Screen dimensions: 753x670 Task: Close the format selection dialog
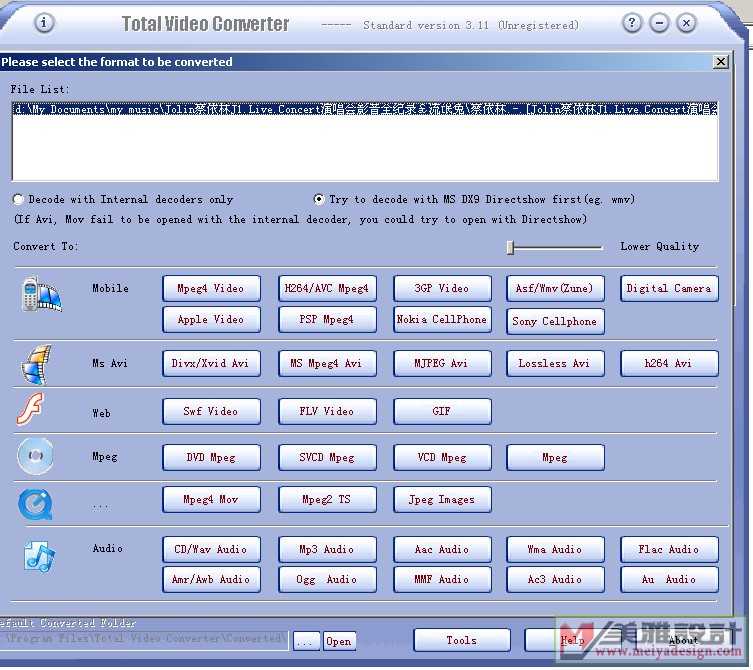pyautogui.click(x=720, y=62)
